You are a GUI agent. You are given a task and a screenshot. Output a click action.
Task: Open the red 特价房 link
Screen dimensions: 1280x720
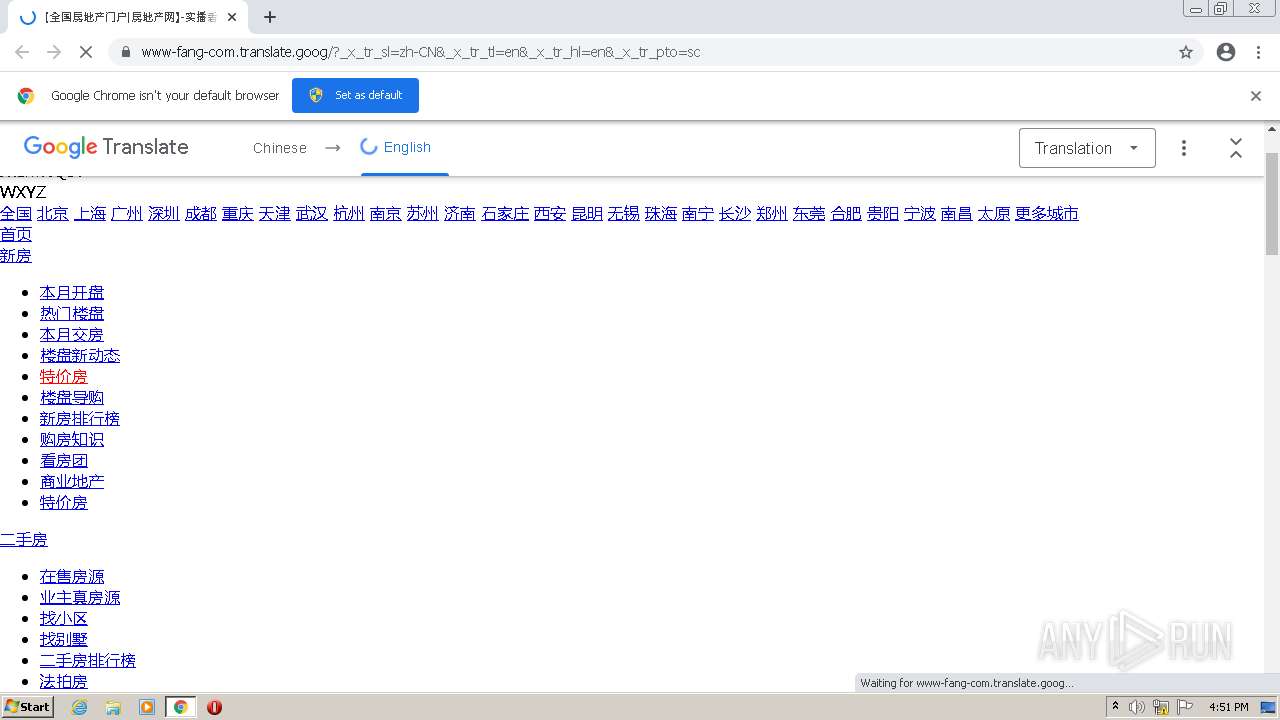pyautogui.click(x=64, y=376)
